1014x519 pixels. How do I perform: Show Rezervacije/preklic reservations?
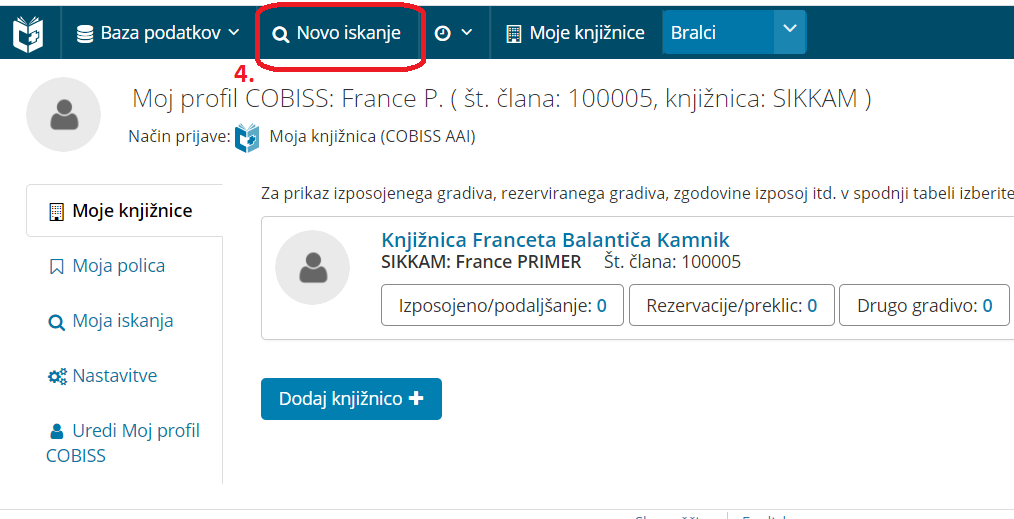pos(732,305)
